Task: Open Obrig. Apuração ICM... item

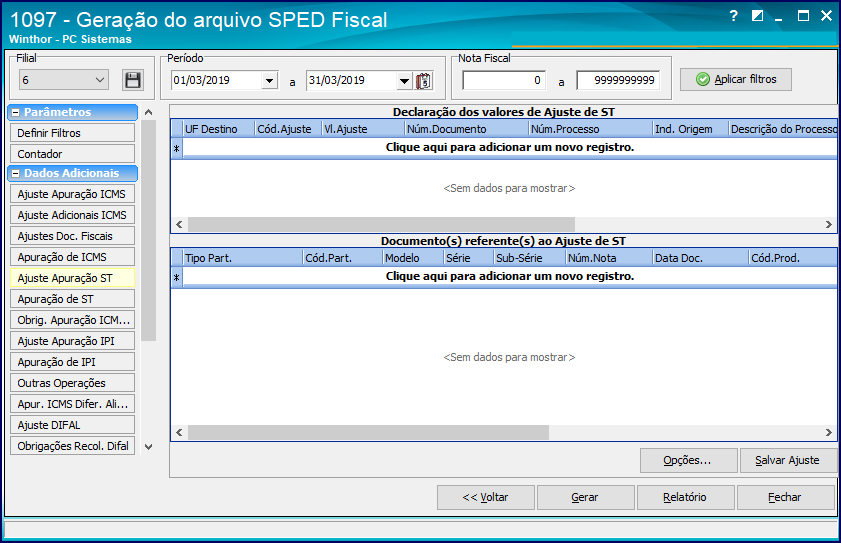Action: pyautogui.click(x=72, y=320)
